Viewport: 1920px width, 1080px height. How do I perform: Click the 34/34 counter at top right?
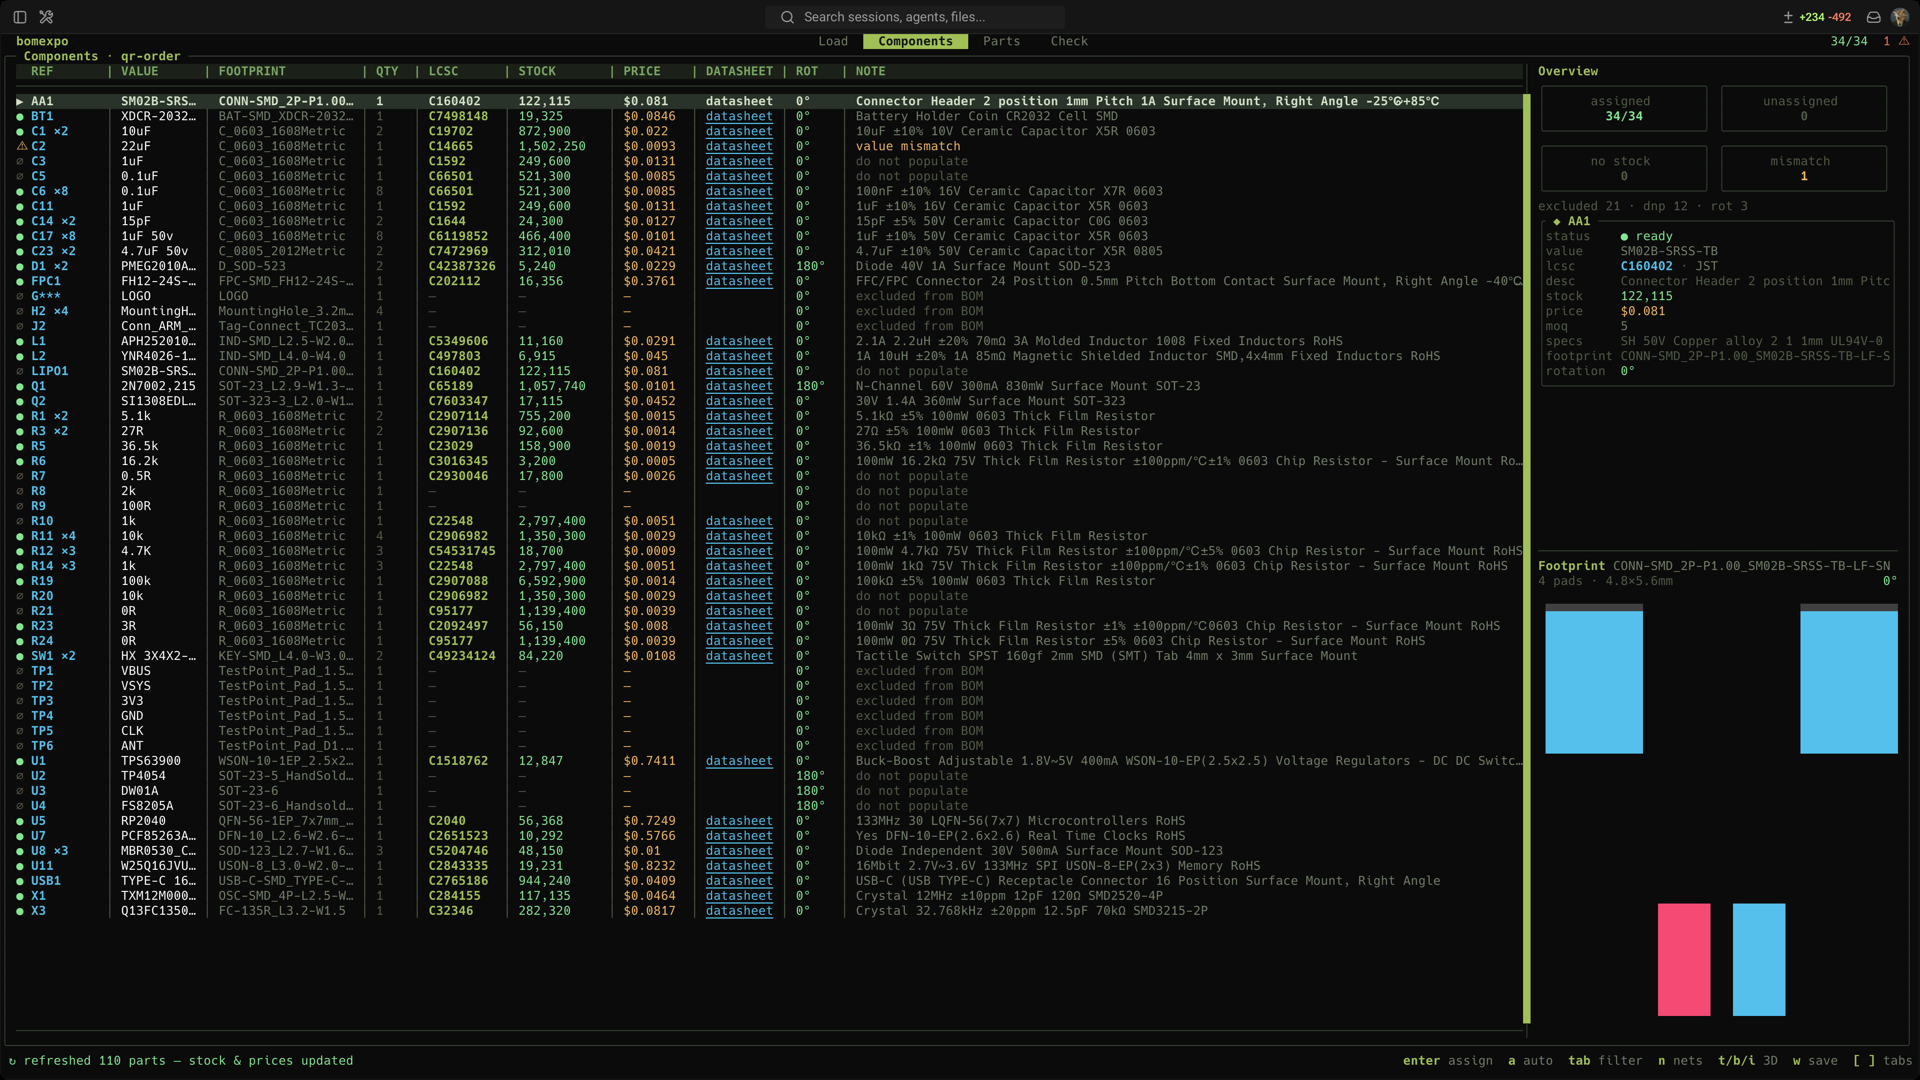[x=1849, y=41]
